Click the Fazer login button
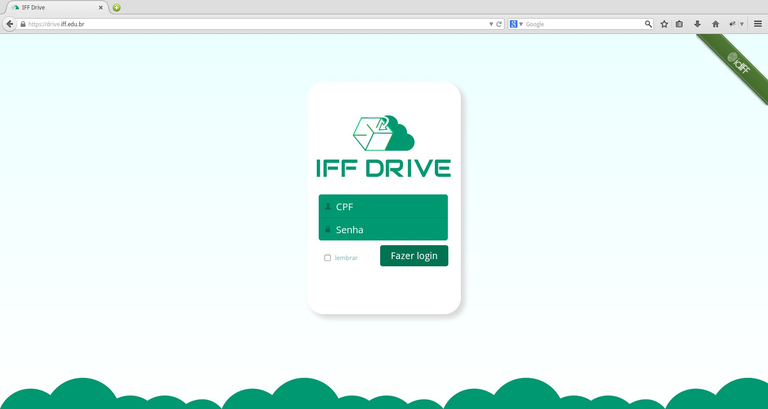The width and height of the screenshot is (768, 409). [414, 256]
